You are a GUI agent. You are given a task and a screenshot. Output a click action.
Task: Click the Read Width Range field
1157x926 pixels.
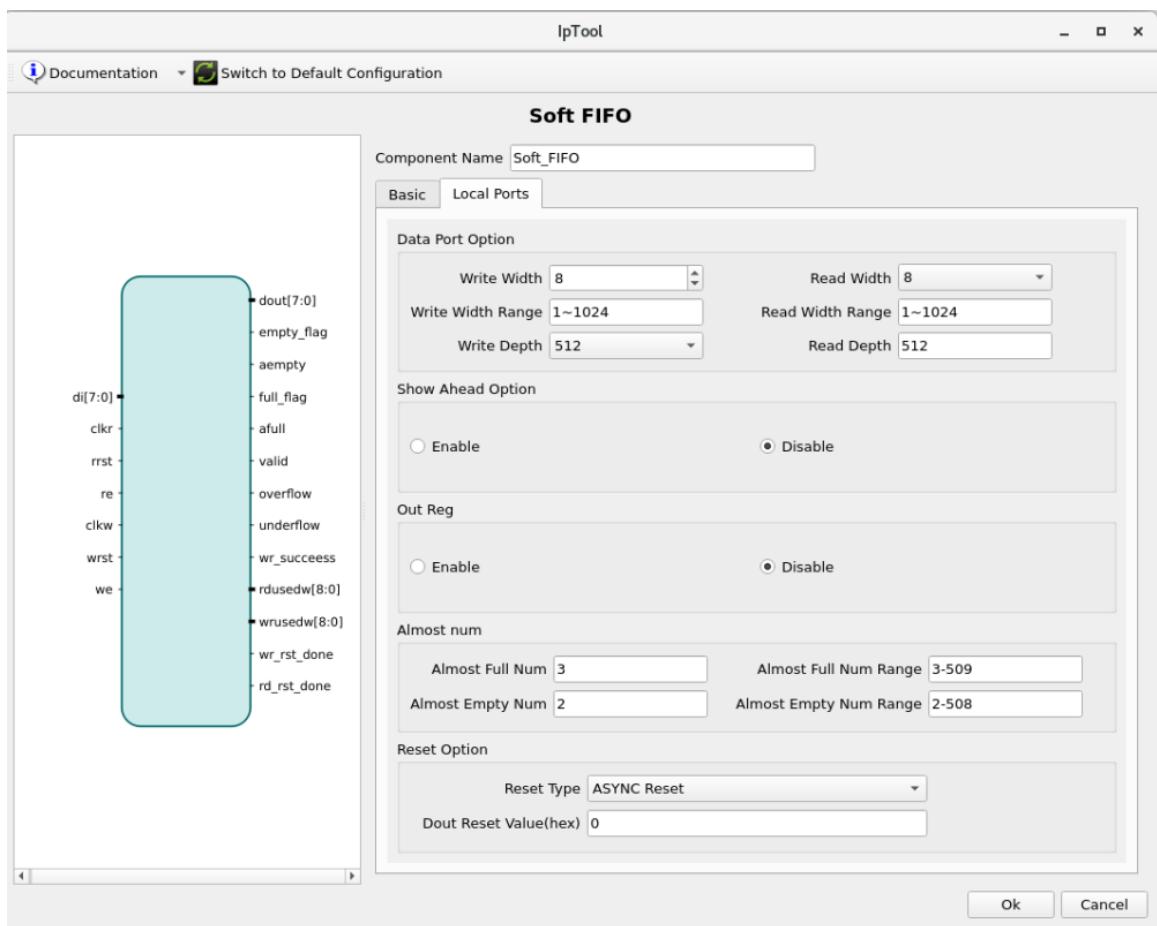(974, 312)
